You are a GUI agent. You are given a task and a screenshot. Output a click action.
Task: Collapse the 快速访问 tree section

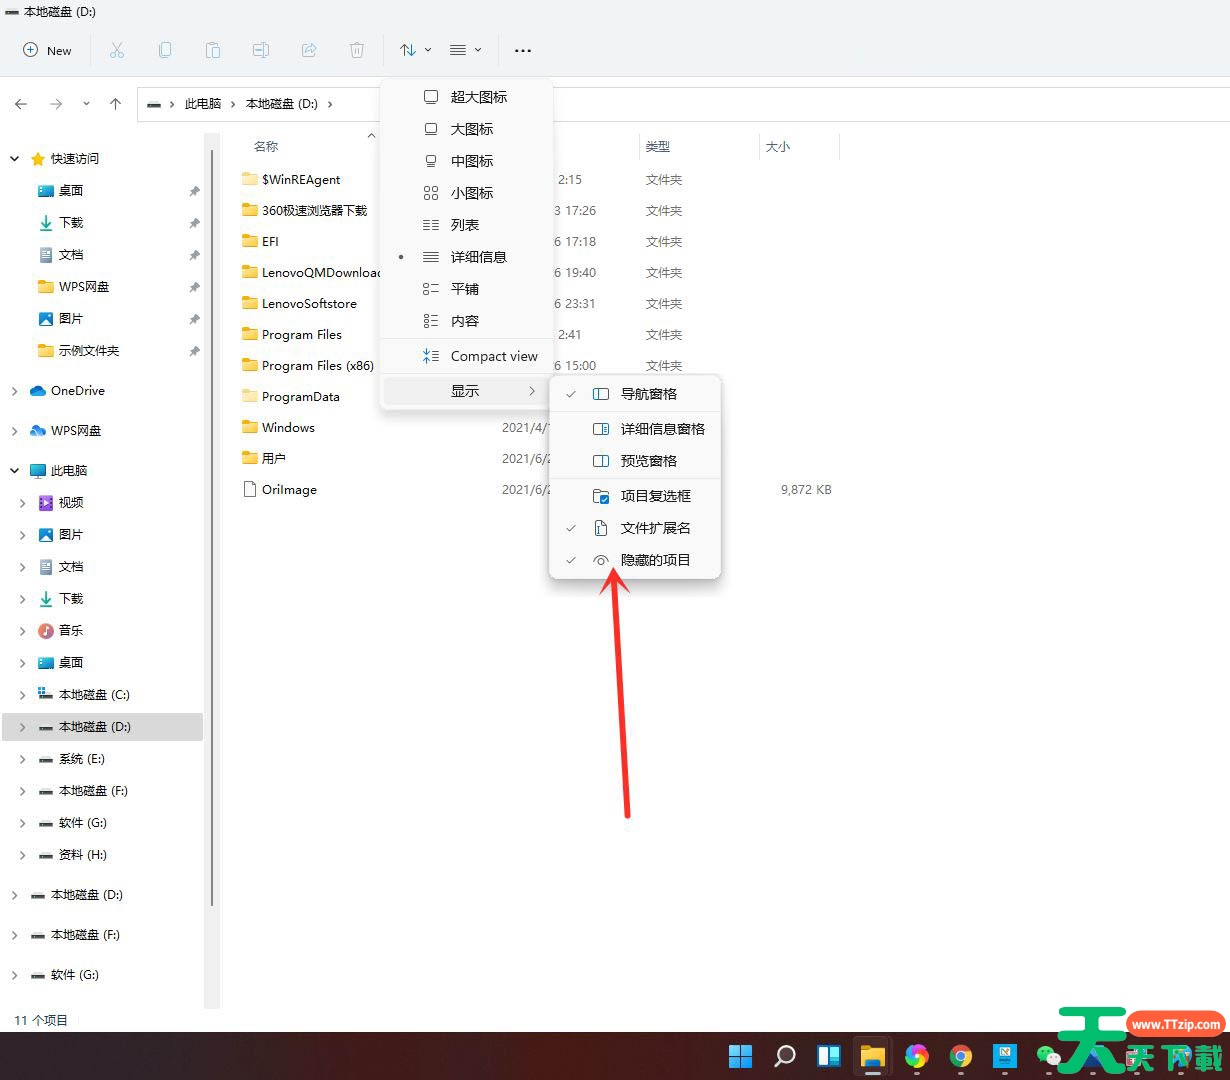(14, 159)
